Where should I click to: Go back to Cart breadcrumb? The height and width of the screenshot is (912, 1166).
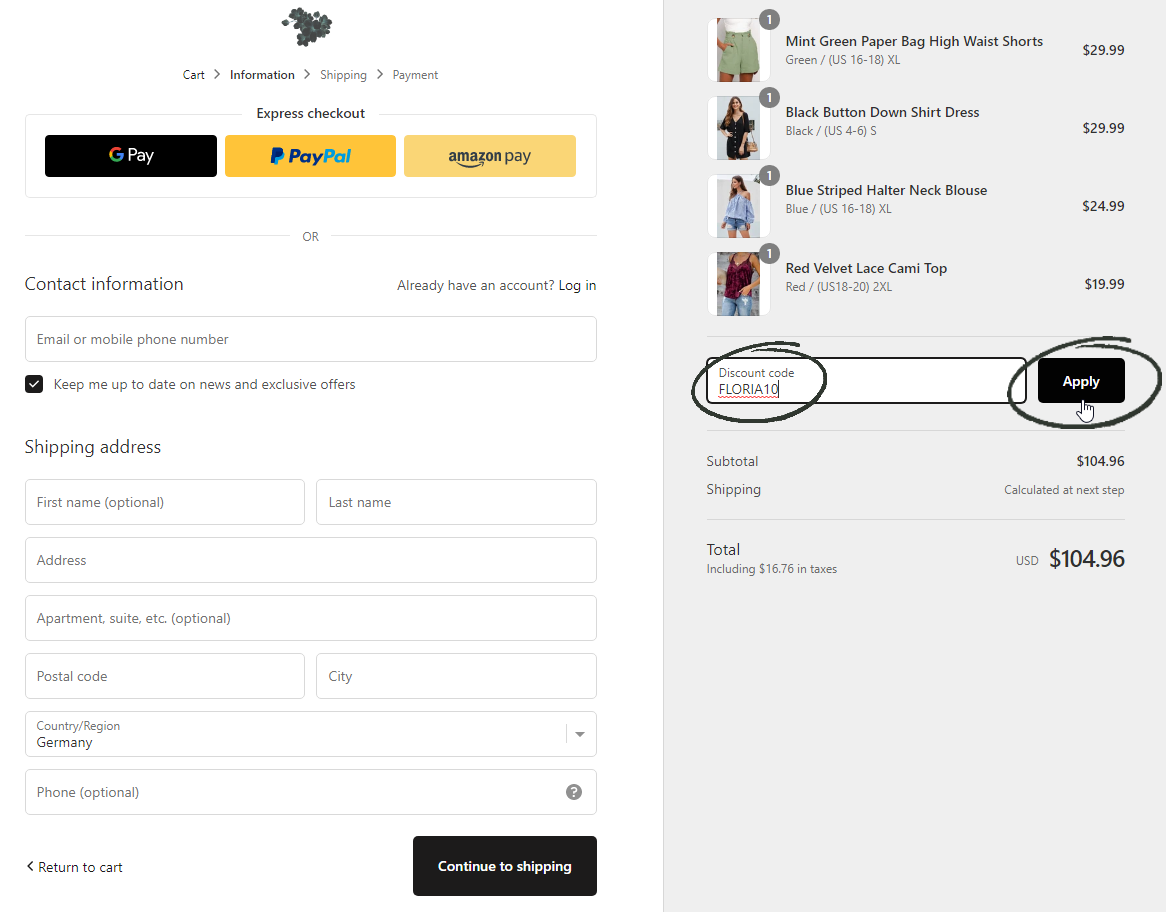193,75
